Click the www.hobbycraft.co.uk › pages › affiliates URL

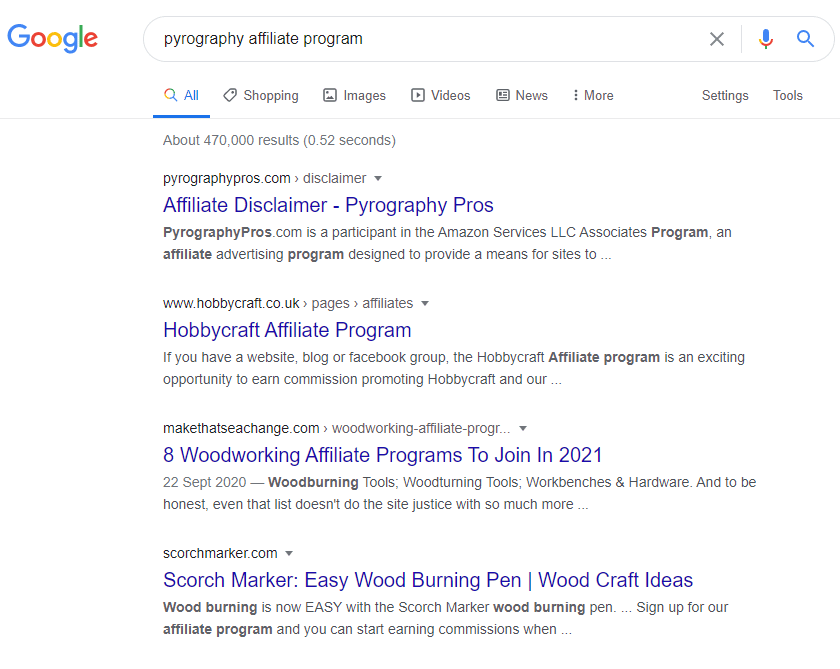pyautogui.click(x=288, y=303)
